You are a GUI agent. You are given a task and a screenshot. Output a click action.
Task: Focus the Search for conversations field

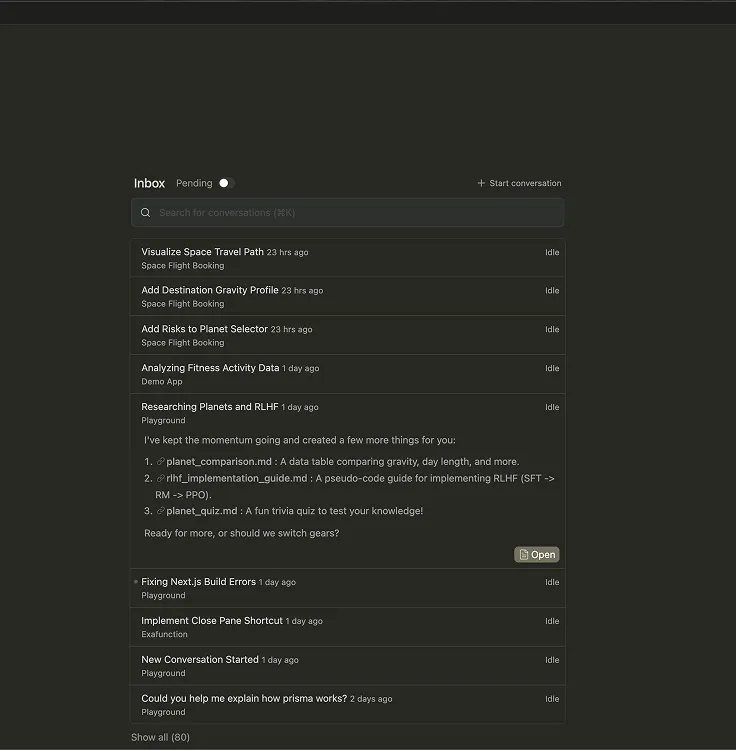click(x=350, y=213)
